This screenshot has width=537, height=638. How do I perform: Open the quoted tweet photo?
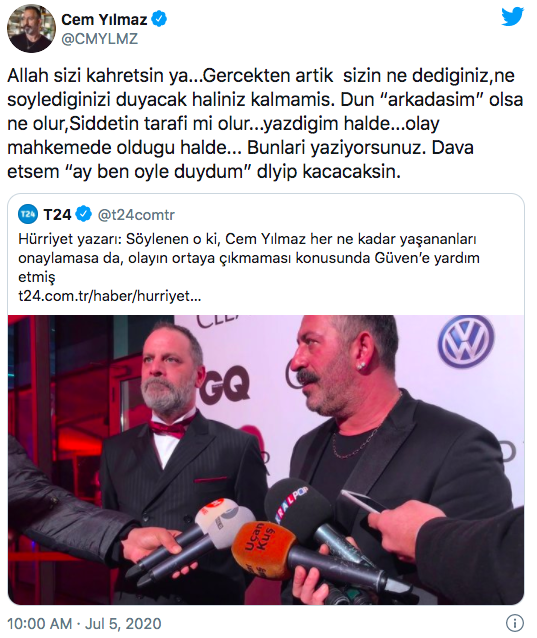266,459
